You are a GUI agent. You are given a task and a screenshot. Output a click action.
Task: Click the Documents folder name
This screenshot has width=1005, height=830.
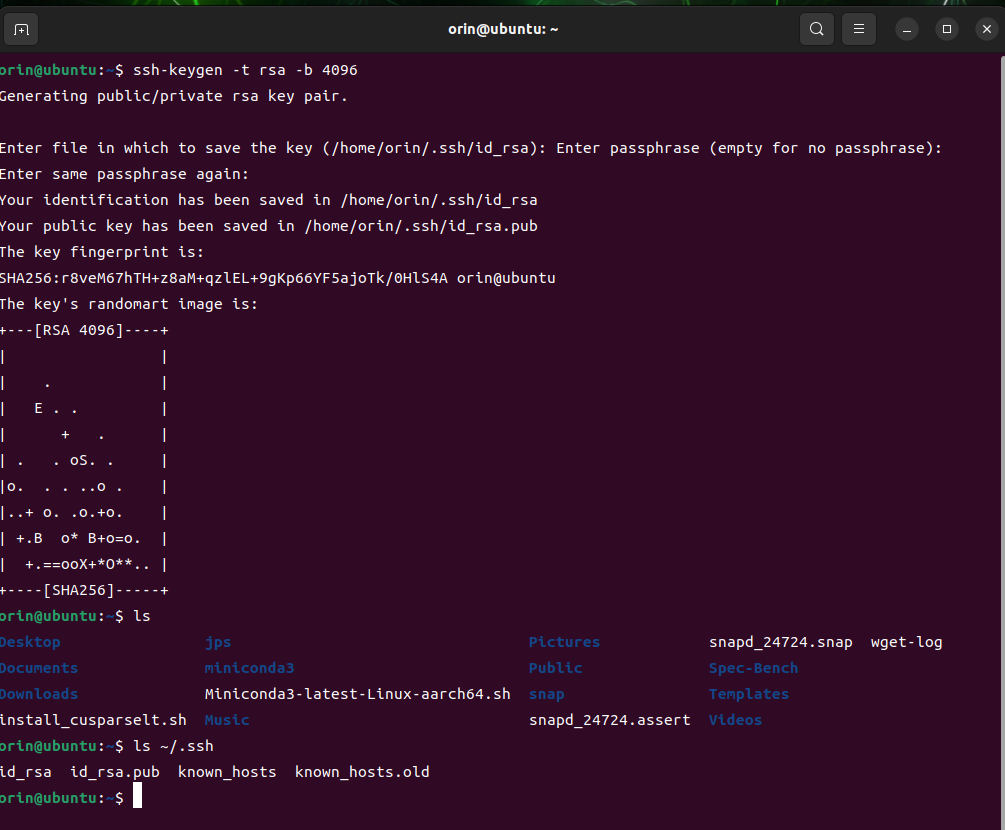click(39, 668)
